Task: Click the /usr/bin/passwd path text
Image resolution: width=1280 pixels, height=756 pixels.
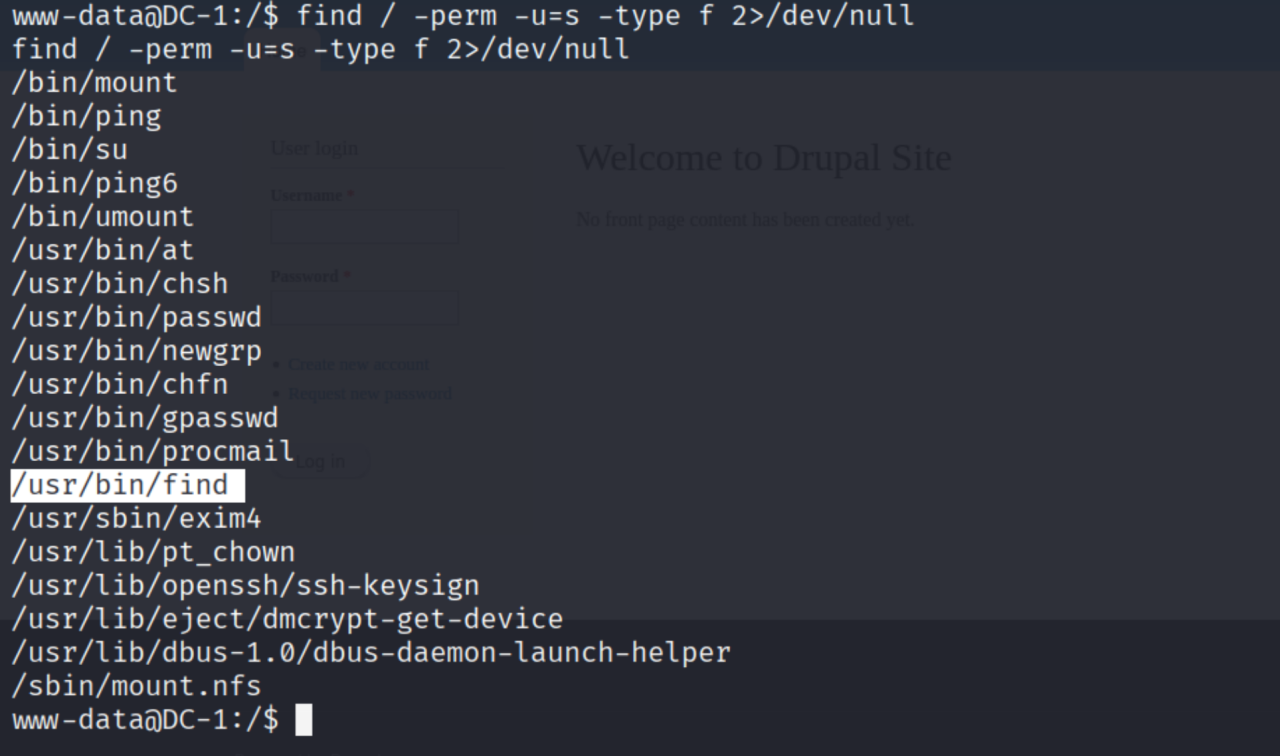Action: (136, 318)
